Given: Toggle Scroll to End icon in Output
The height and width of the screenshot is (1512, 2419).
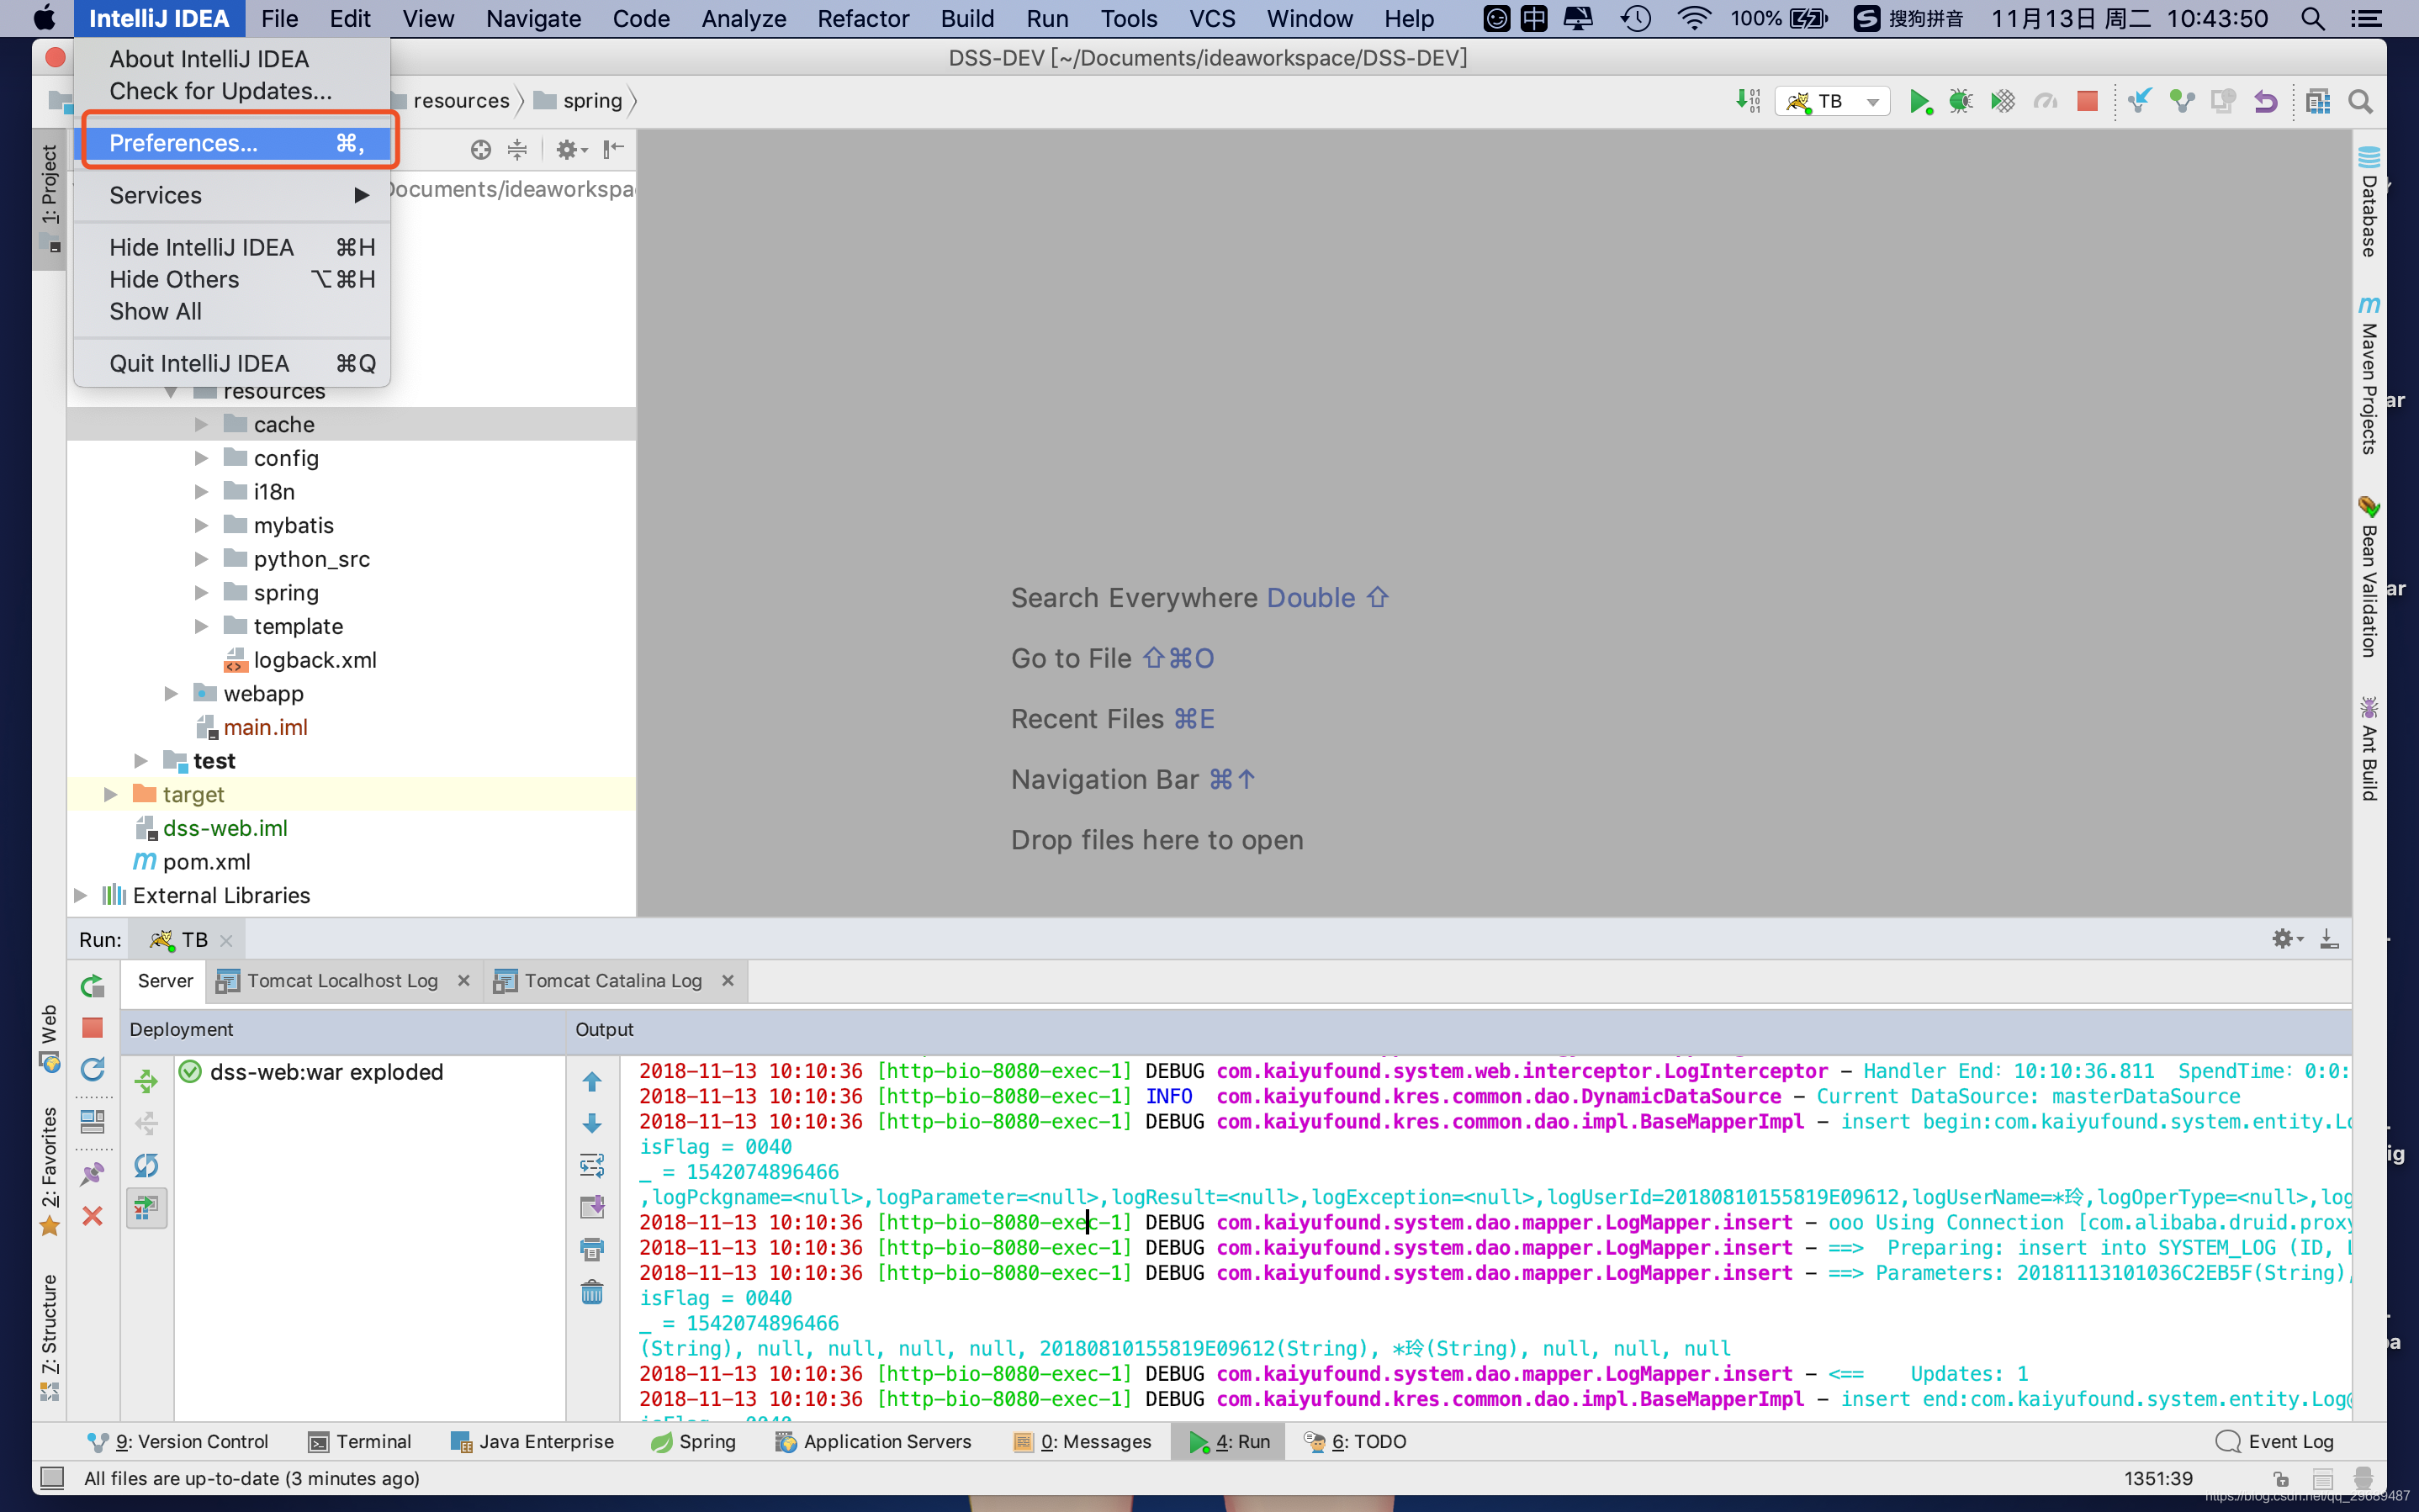Looking at the screenshot, I should [592, 1207].
